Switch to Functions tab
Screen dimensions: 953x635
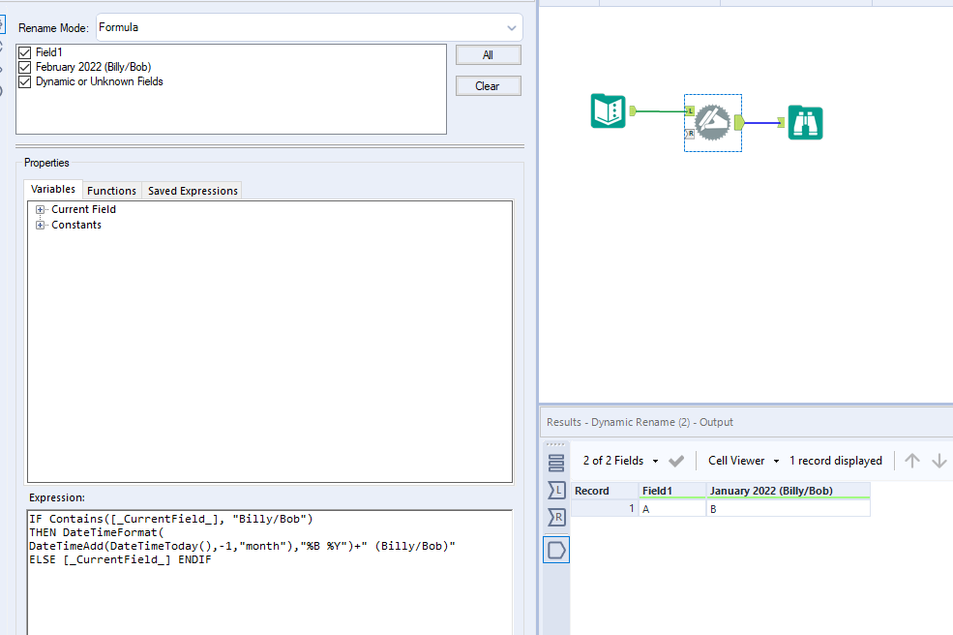pyautogui.click(x=112, y=191)
